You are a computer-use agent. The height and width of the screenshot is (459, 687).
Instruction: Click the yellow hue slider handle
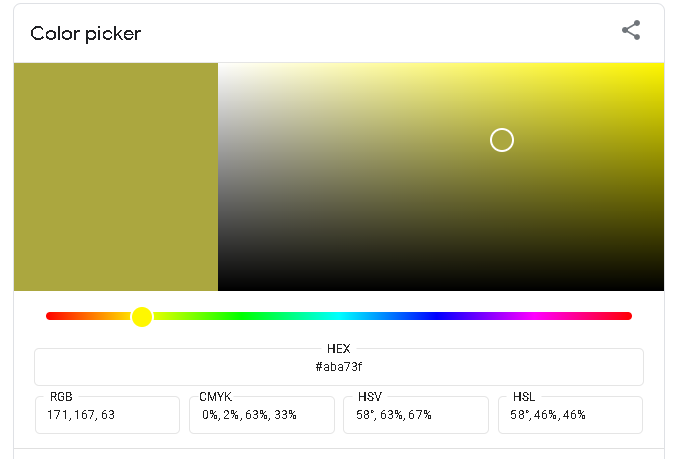point(142,316)
